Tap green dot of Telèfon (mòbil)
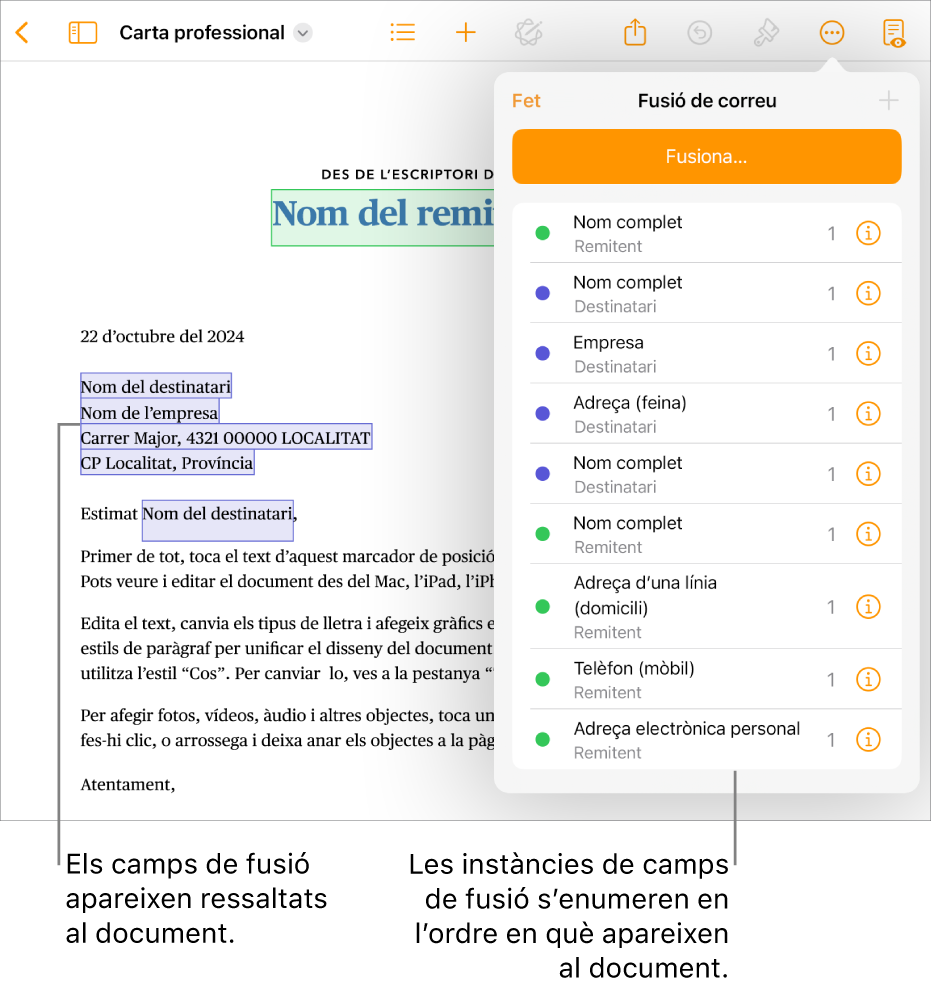The image size is (931, 995). 543,680
